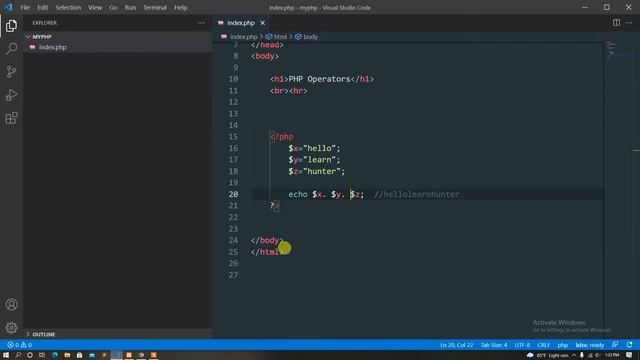Open the Manage gear icon
640x360 pixels.
click(x=11, y=327)
